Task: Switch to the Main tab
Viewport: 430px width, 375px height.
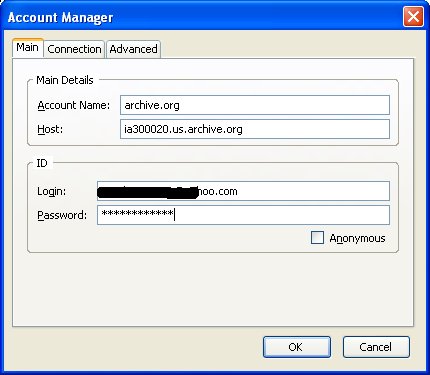Action: click(28, 48)
